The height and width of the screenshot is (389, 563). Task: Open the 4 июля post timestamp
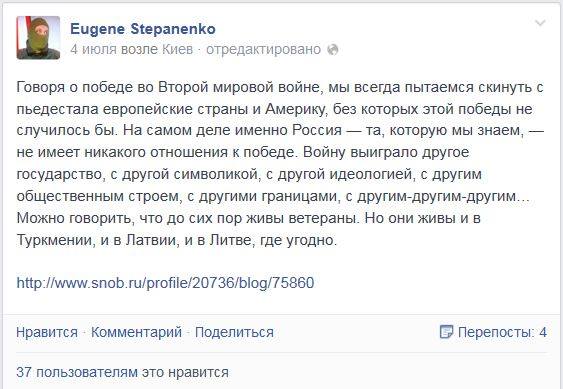coord(93,49)
